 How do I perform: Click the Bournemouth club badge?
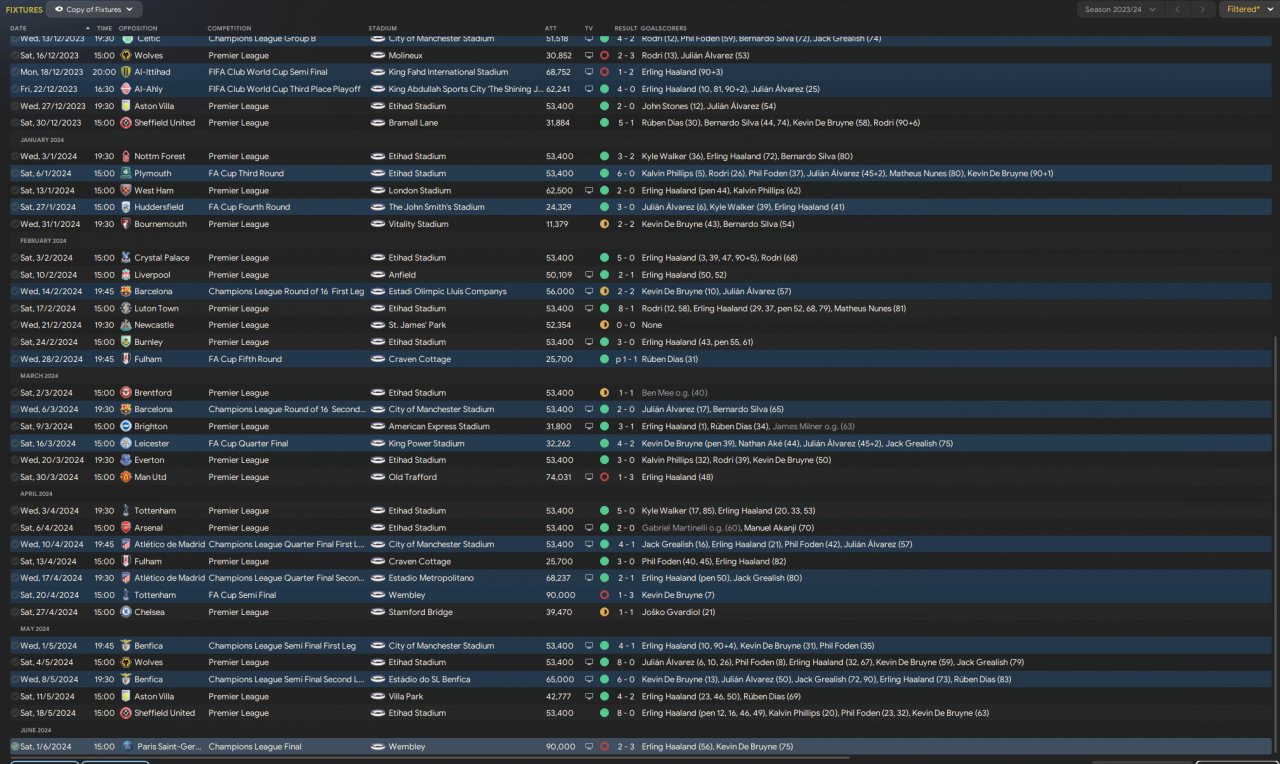point(126,224)
